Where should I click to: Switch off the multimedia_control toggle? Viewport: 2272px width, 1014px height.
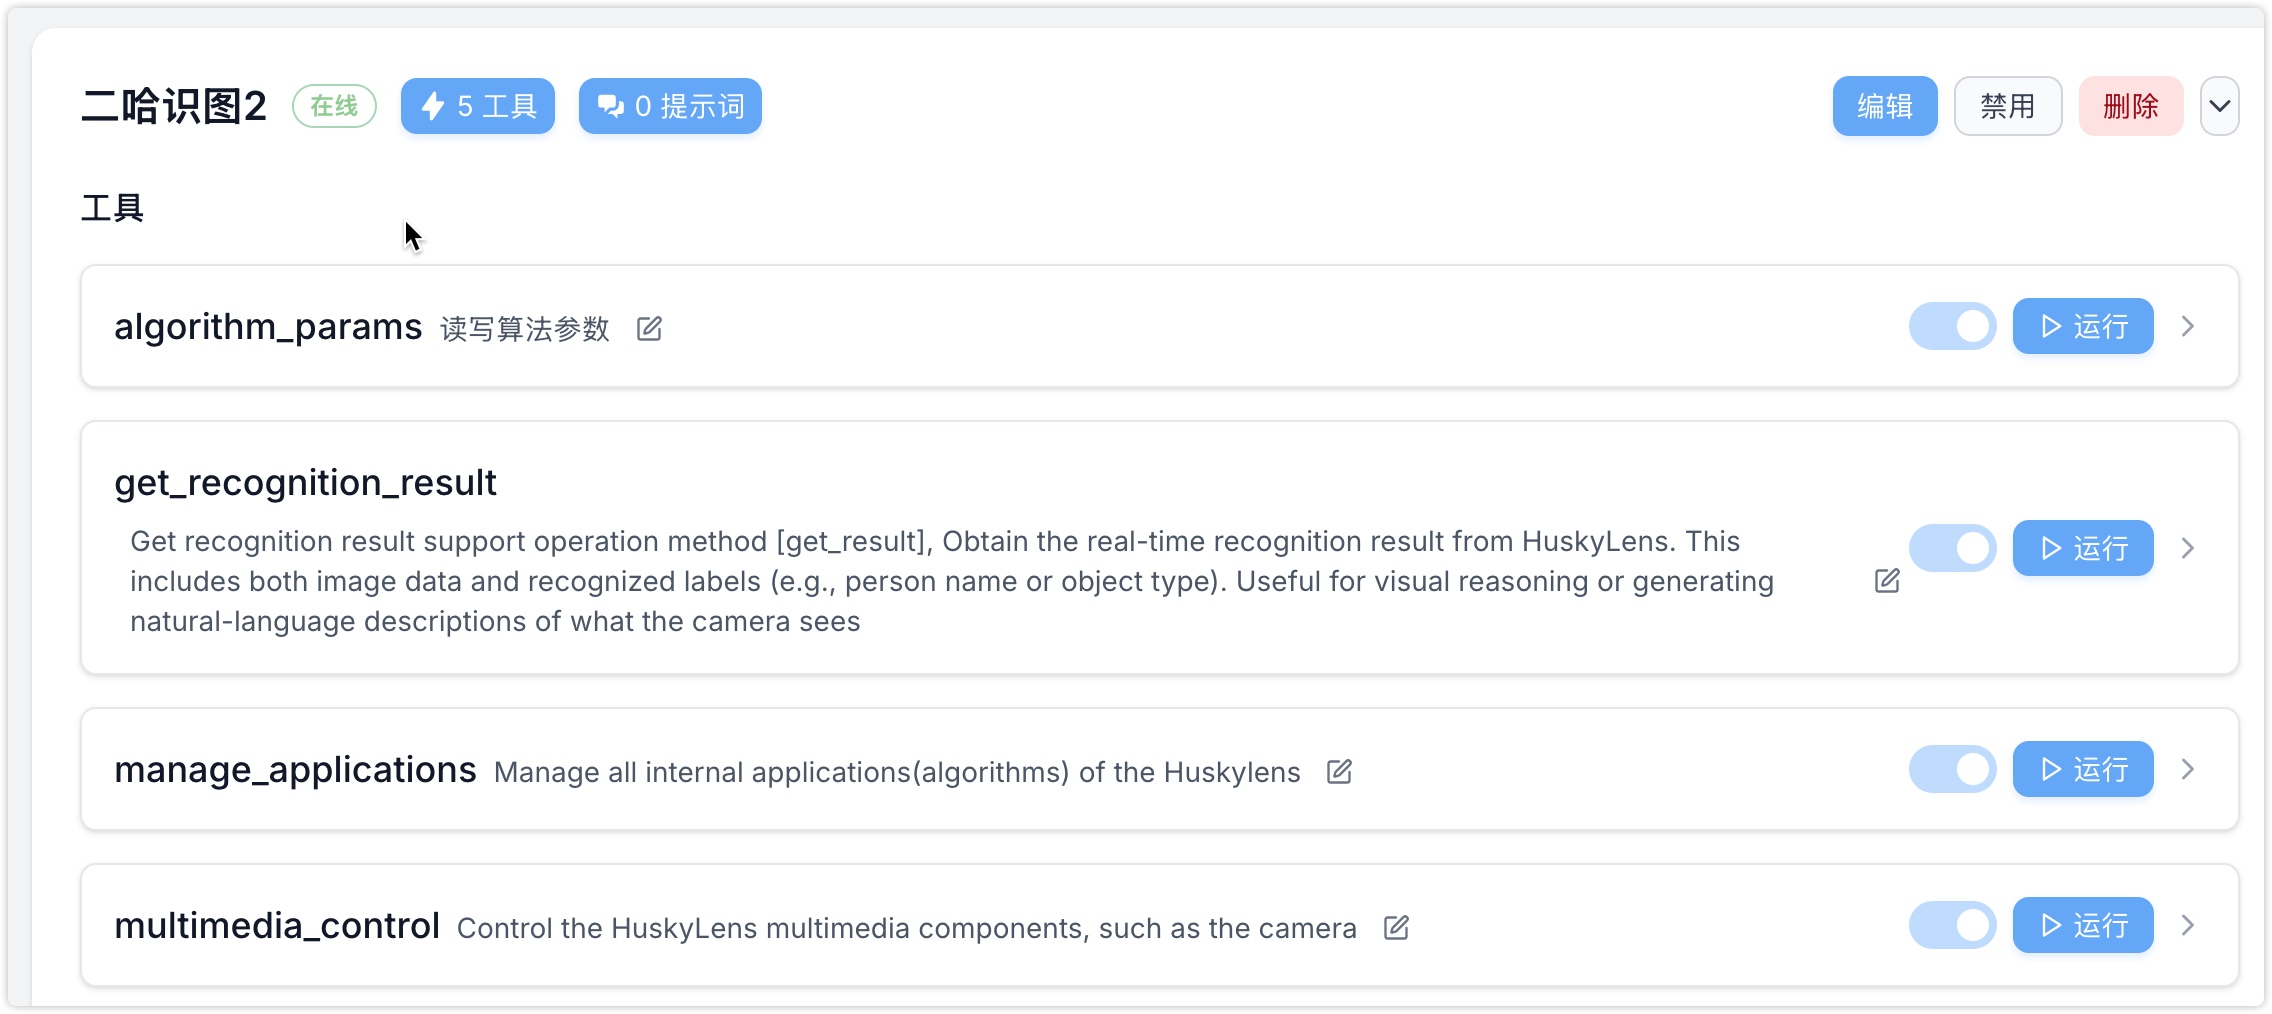click(1952, 925)
